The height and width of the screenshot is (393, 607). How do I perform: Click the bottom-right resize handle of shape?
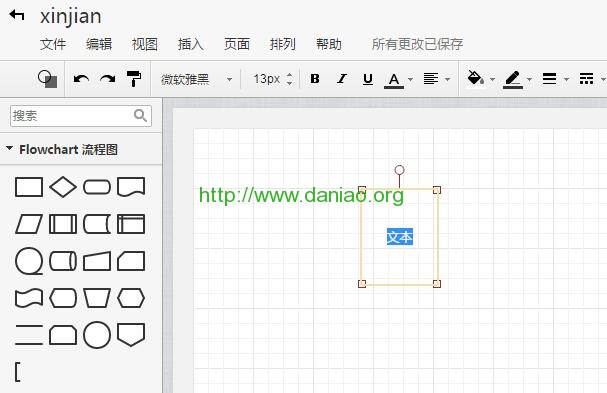point(437,284)
